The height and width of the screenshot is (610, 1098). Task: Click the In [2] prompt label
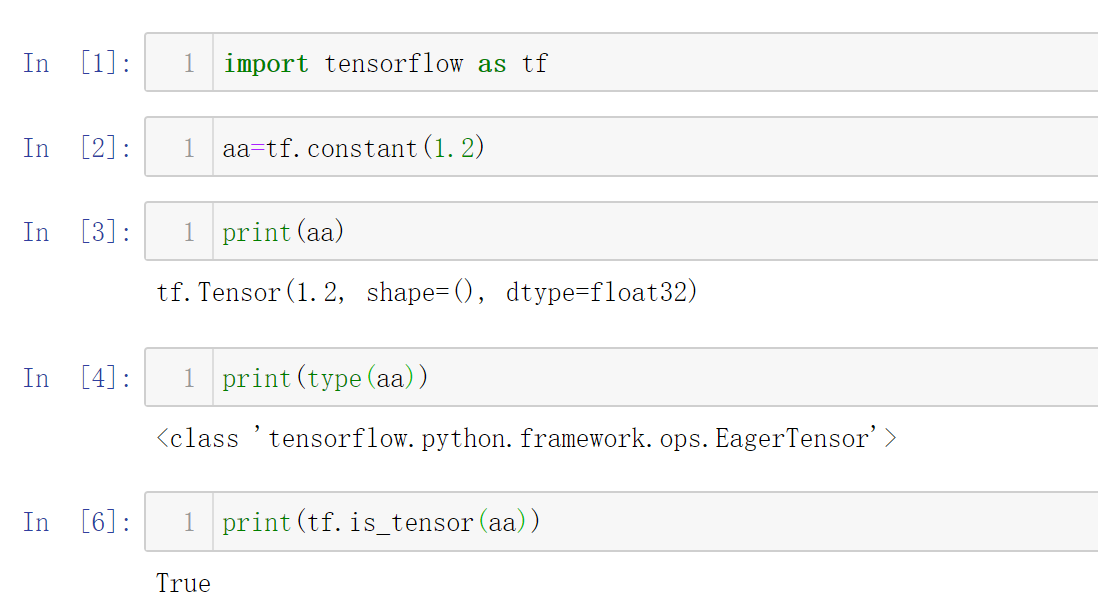point(77,148)
